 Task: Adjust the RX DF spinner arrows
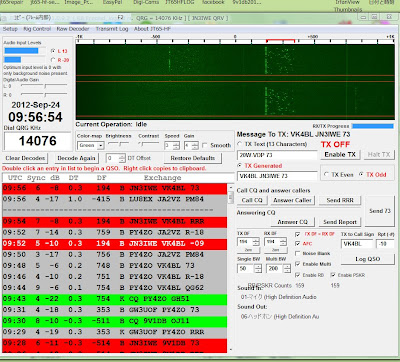coord(283,242)
